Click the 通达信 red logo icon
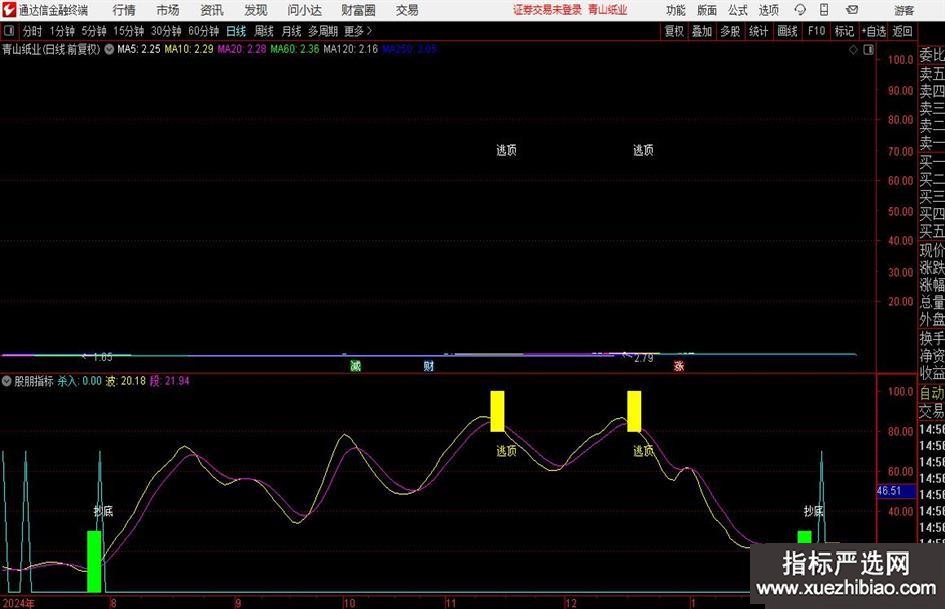 9,10
